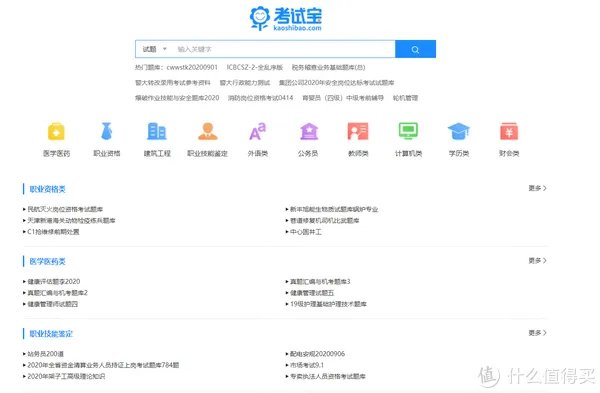Open the 市场考试9.1 entry
This screenshot has height=393, width=600.
[x=307, y=365]
